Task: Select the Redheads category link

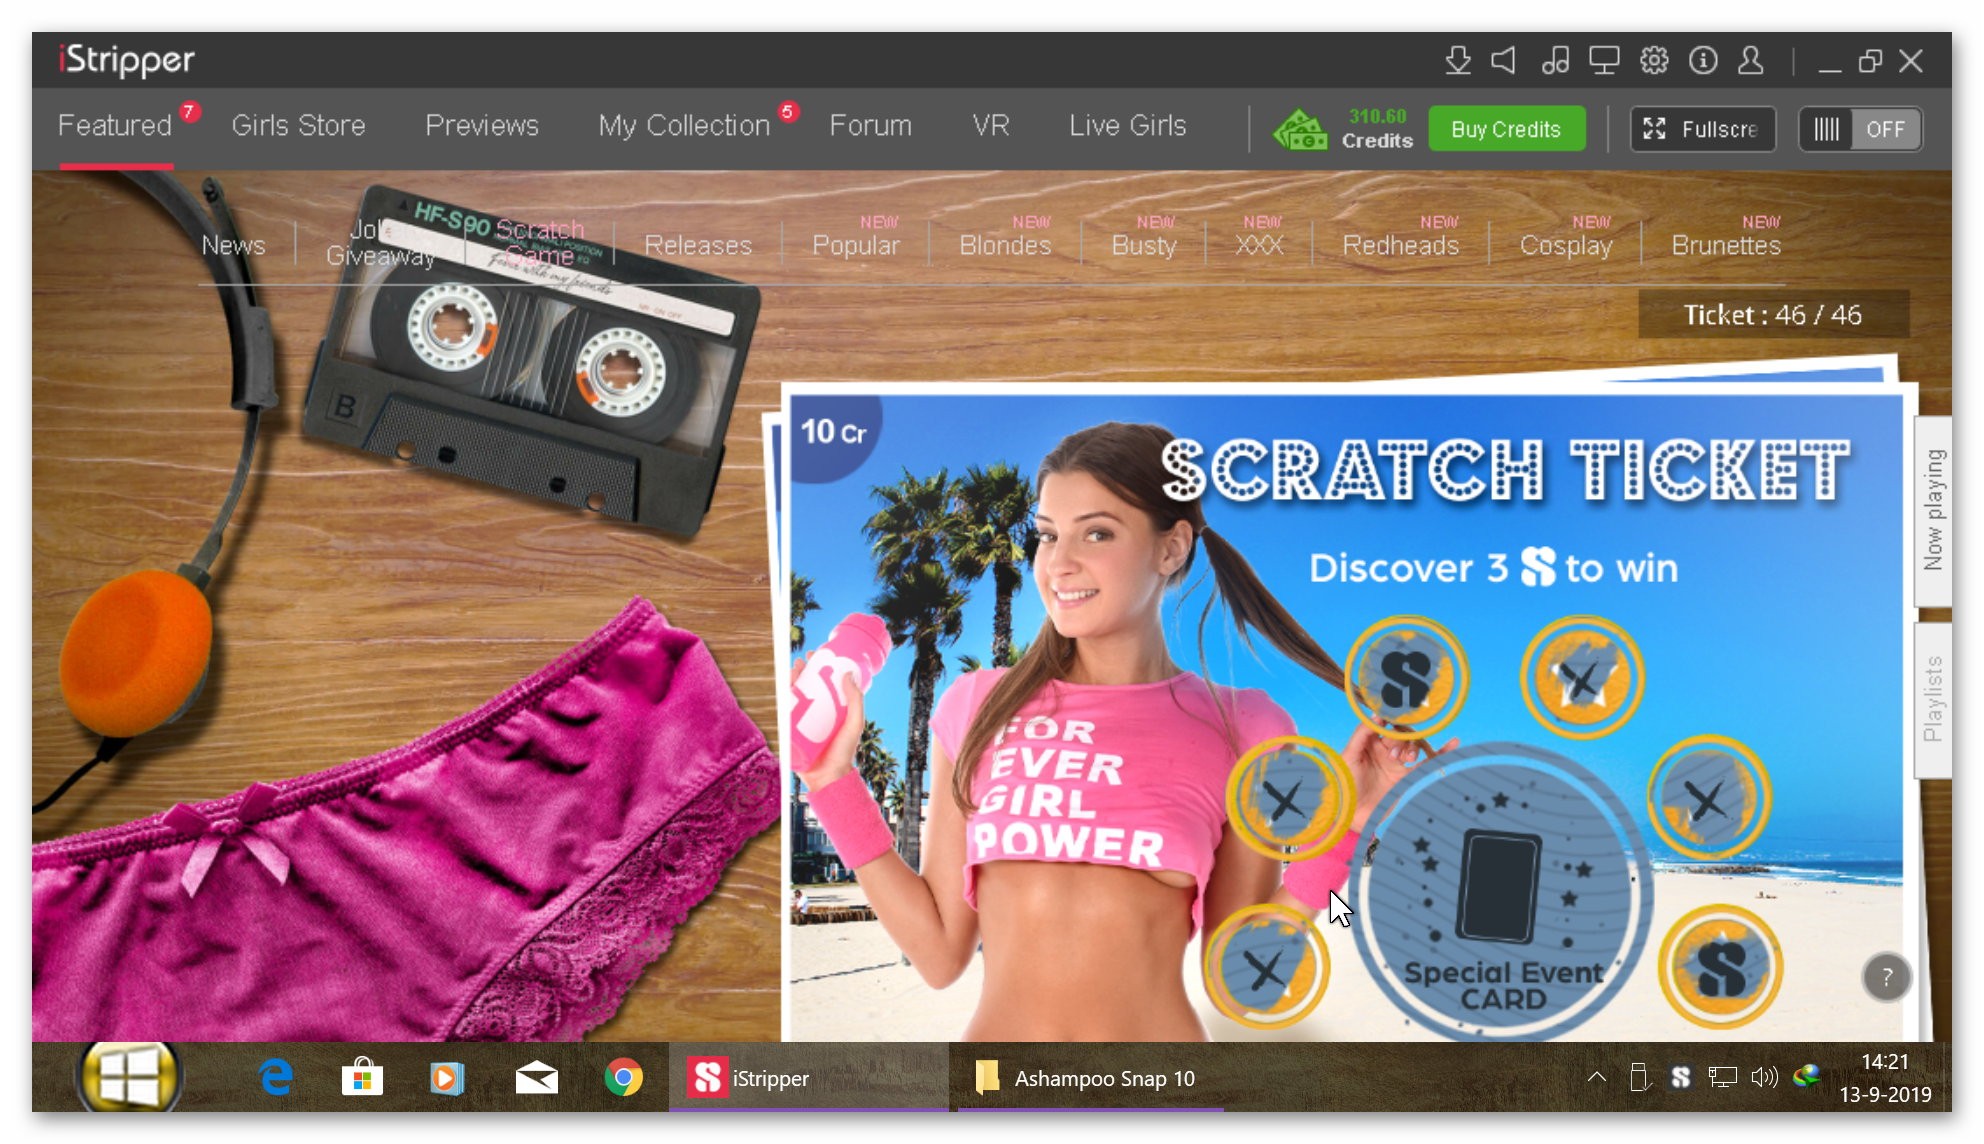Action: (1400, 245)
